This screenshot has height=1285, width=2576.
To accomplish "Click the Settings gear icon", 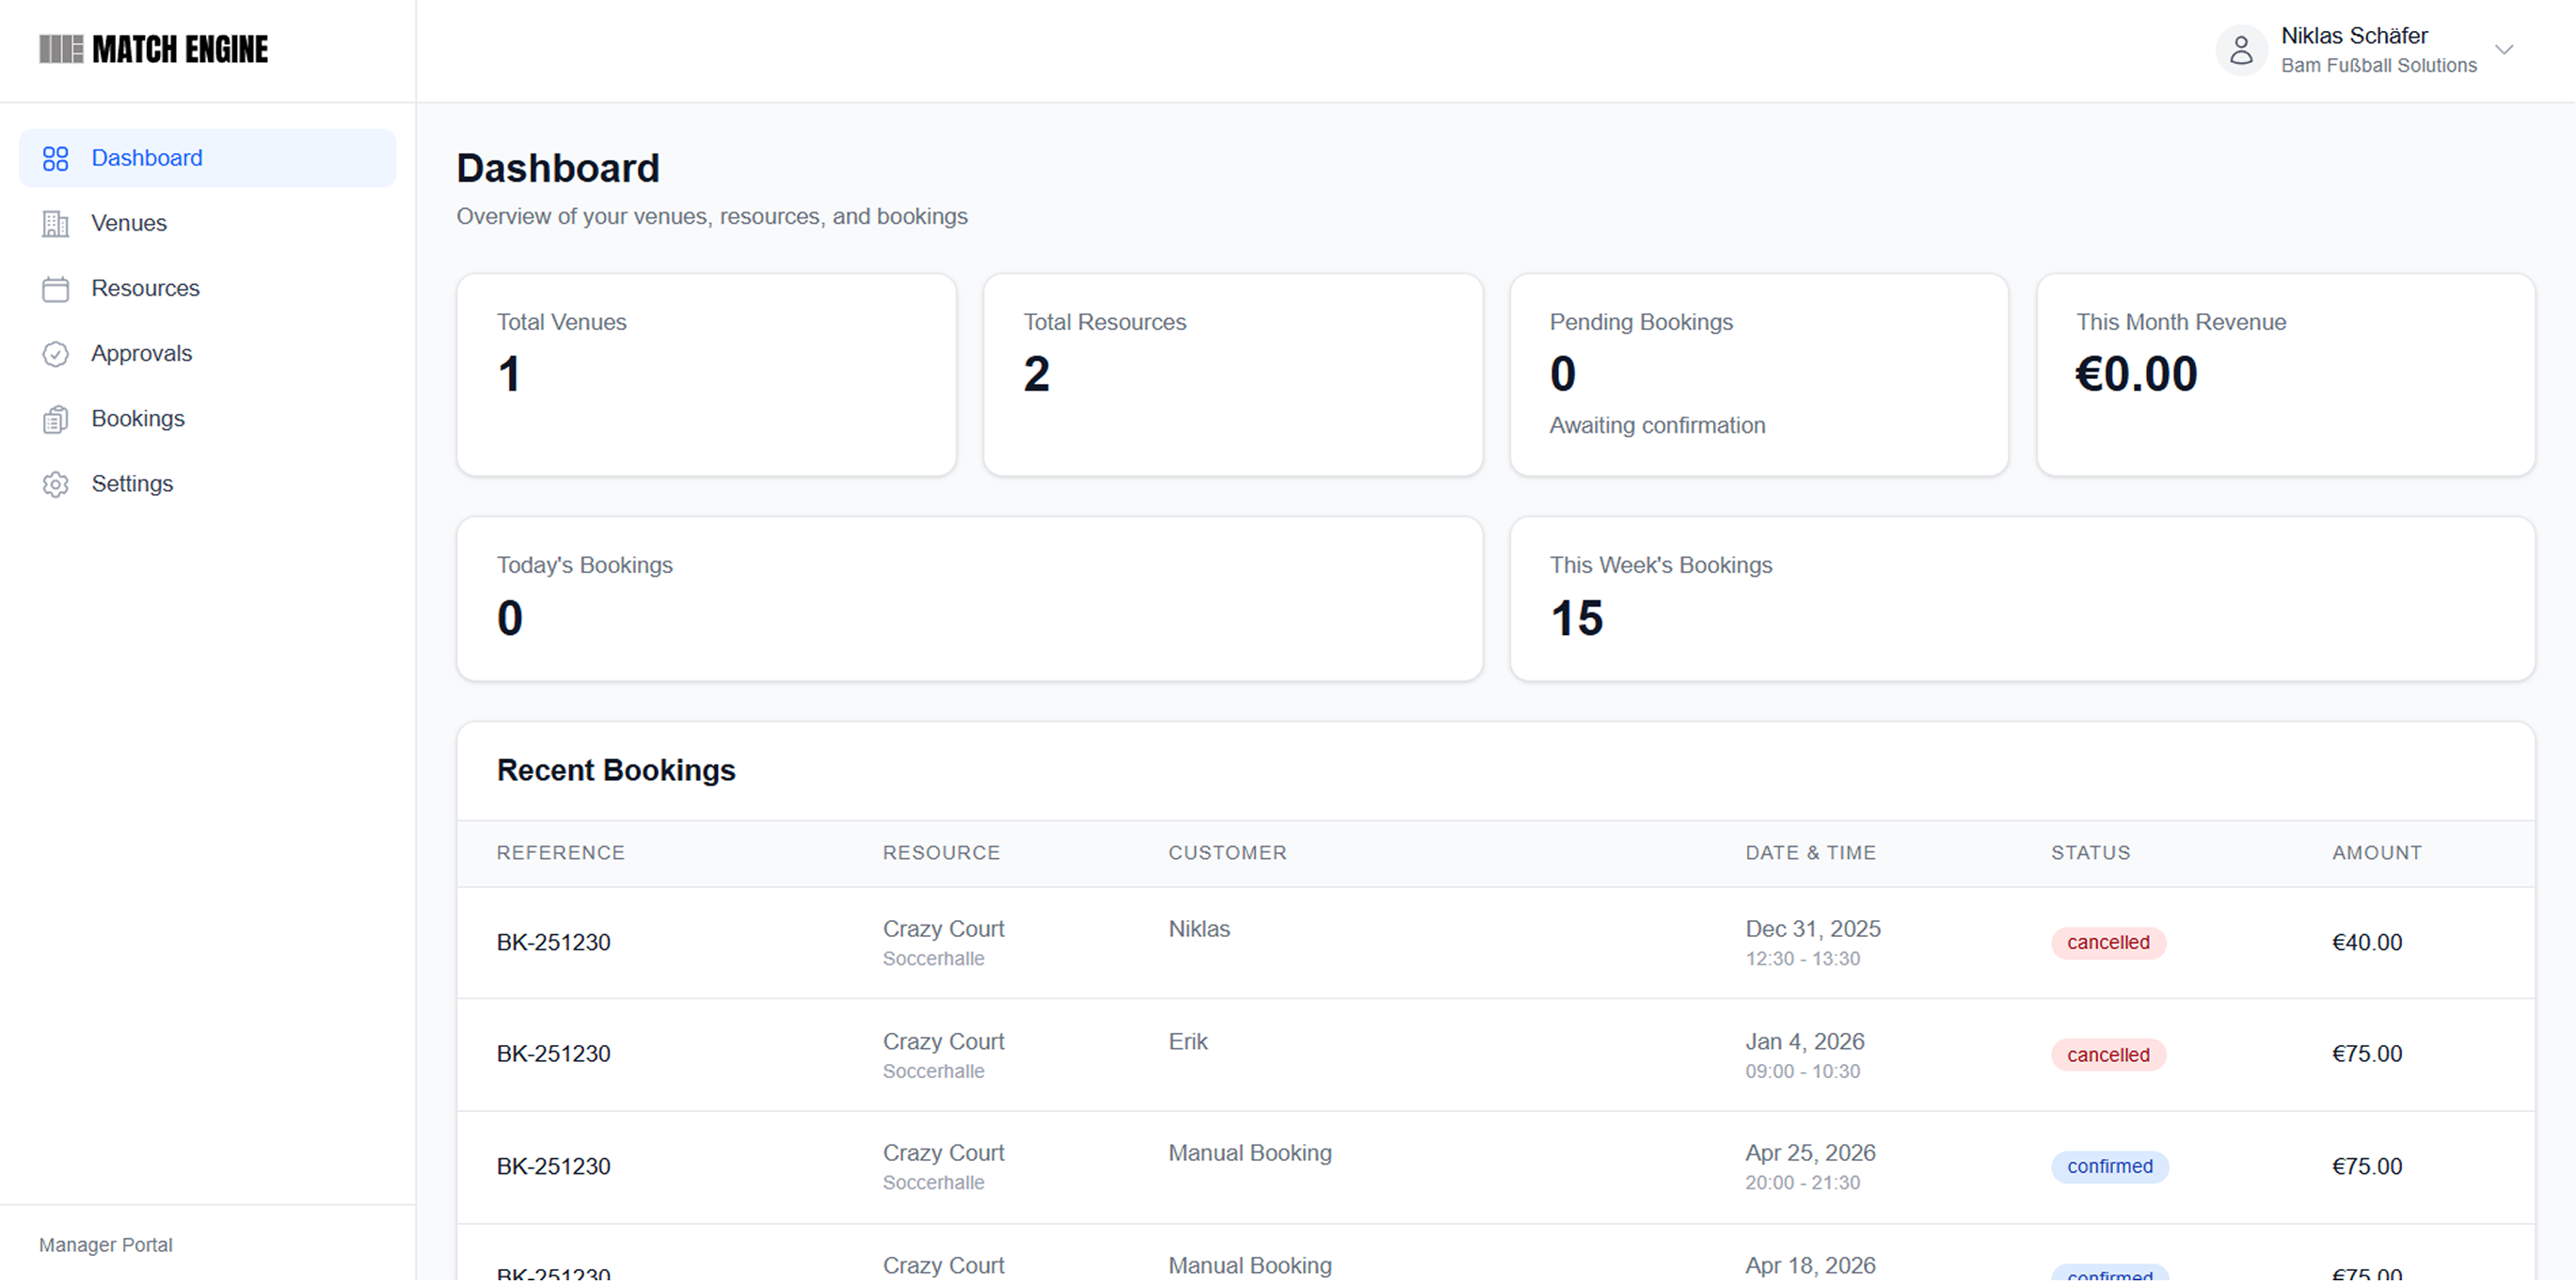I will (56, 483).
